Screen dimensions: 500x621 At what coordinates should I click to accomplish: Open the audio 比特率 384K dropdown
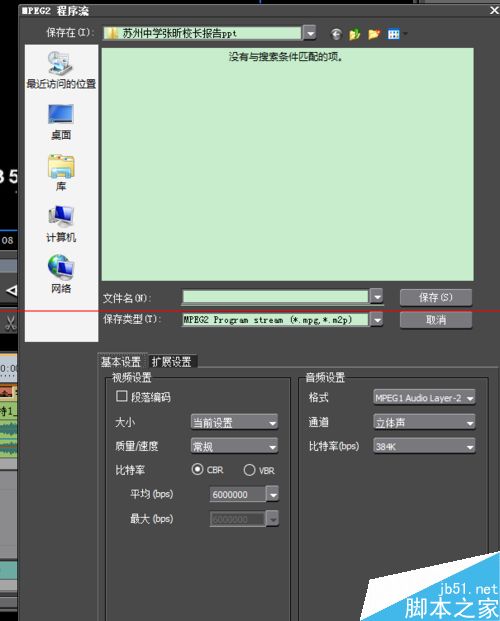(x=424, y=446)
